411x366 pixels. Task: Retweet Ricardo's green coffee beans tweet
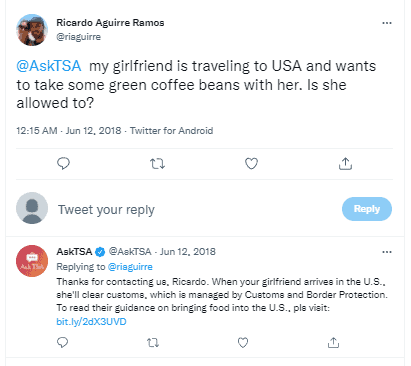pos(157,164)
